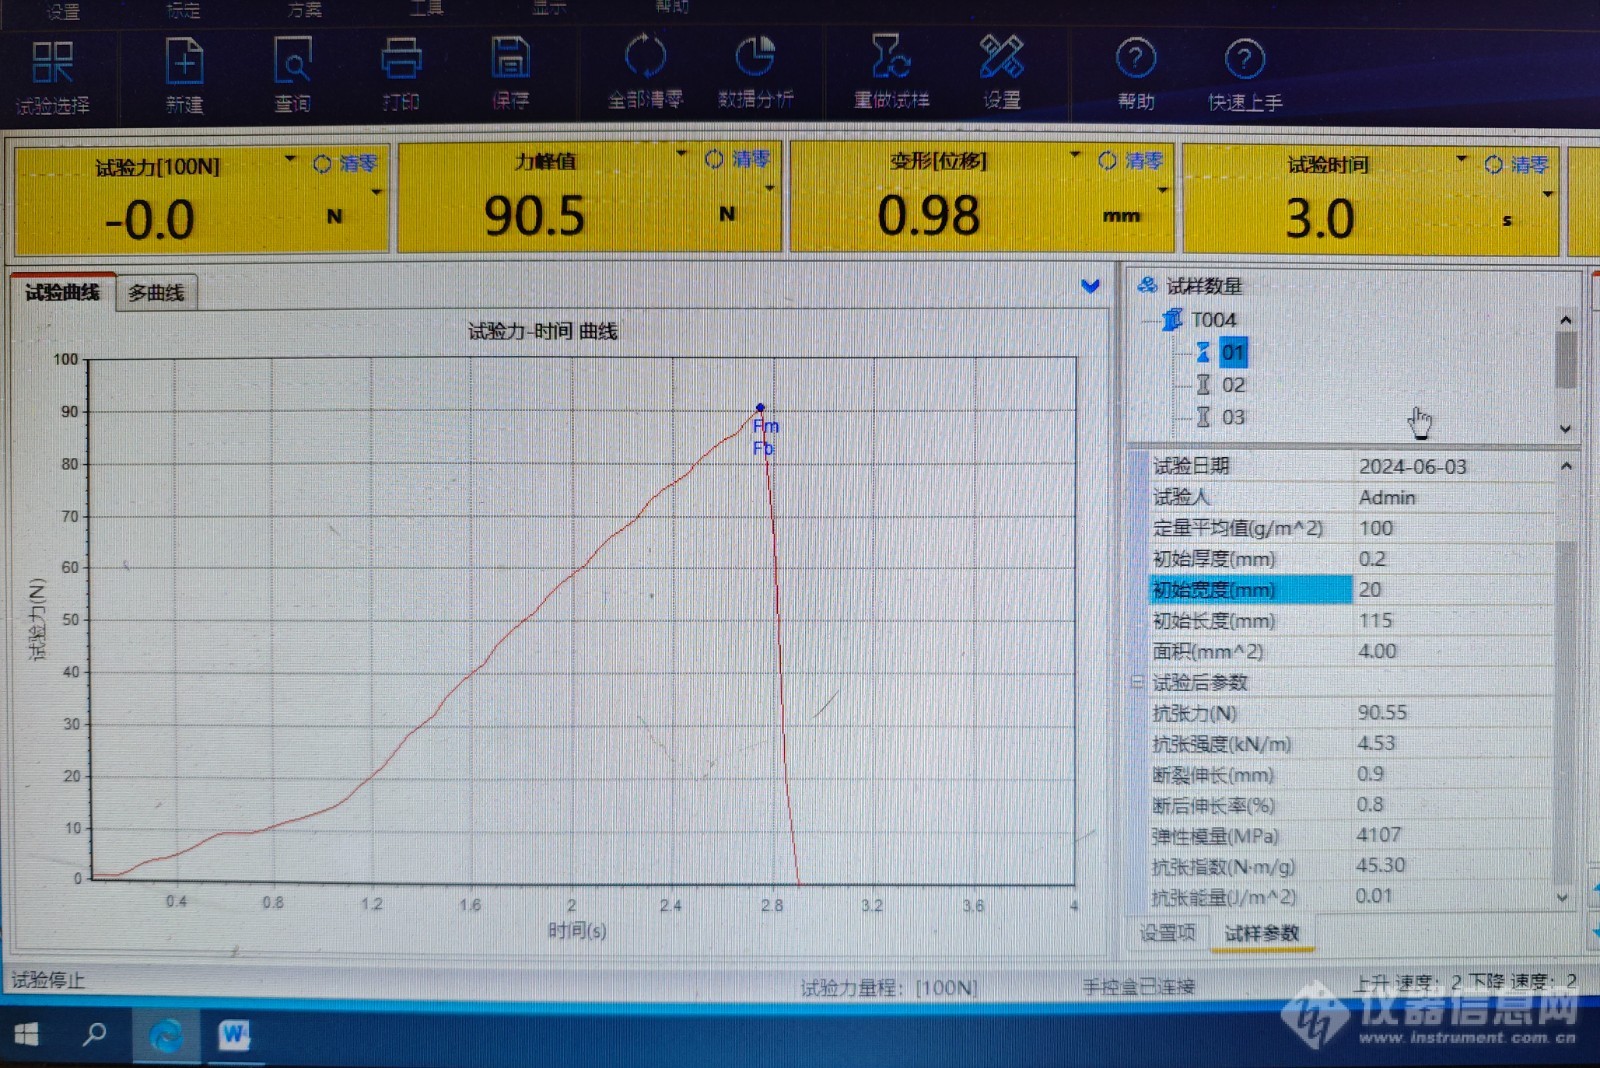1600x1068 pixels.
Task: Click the 手控盒已连接 status text
Action: click(1139, 987)
